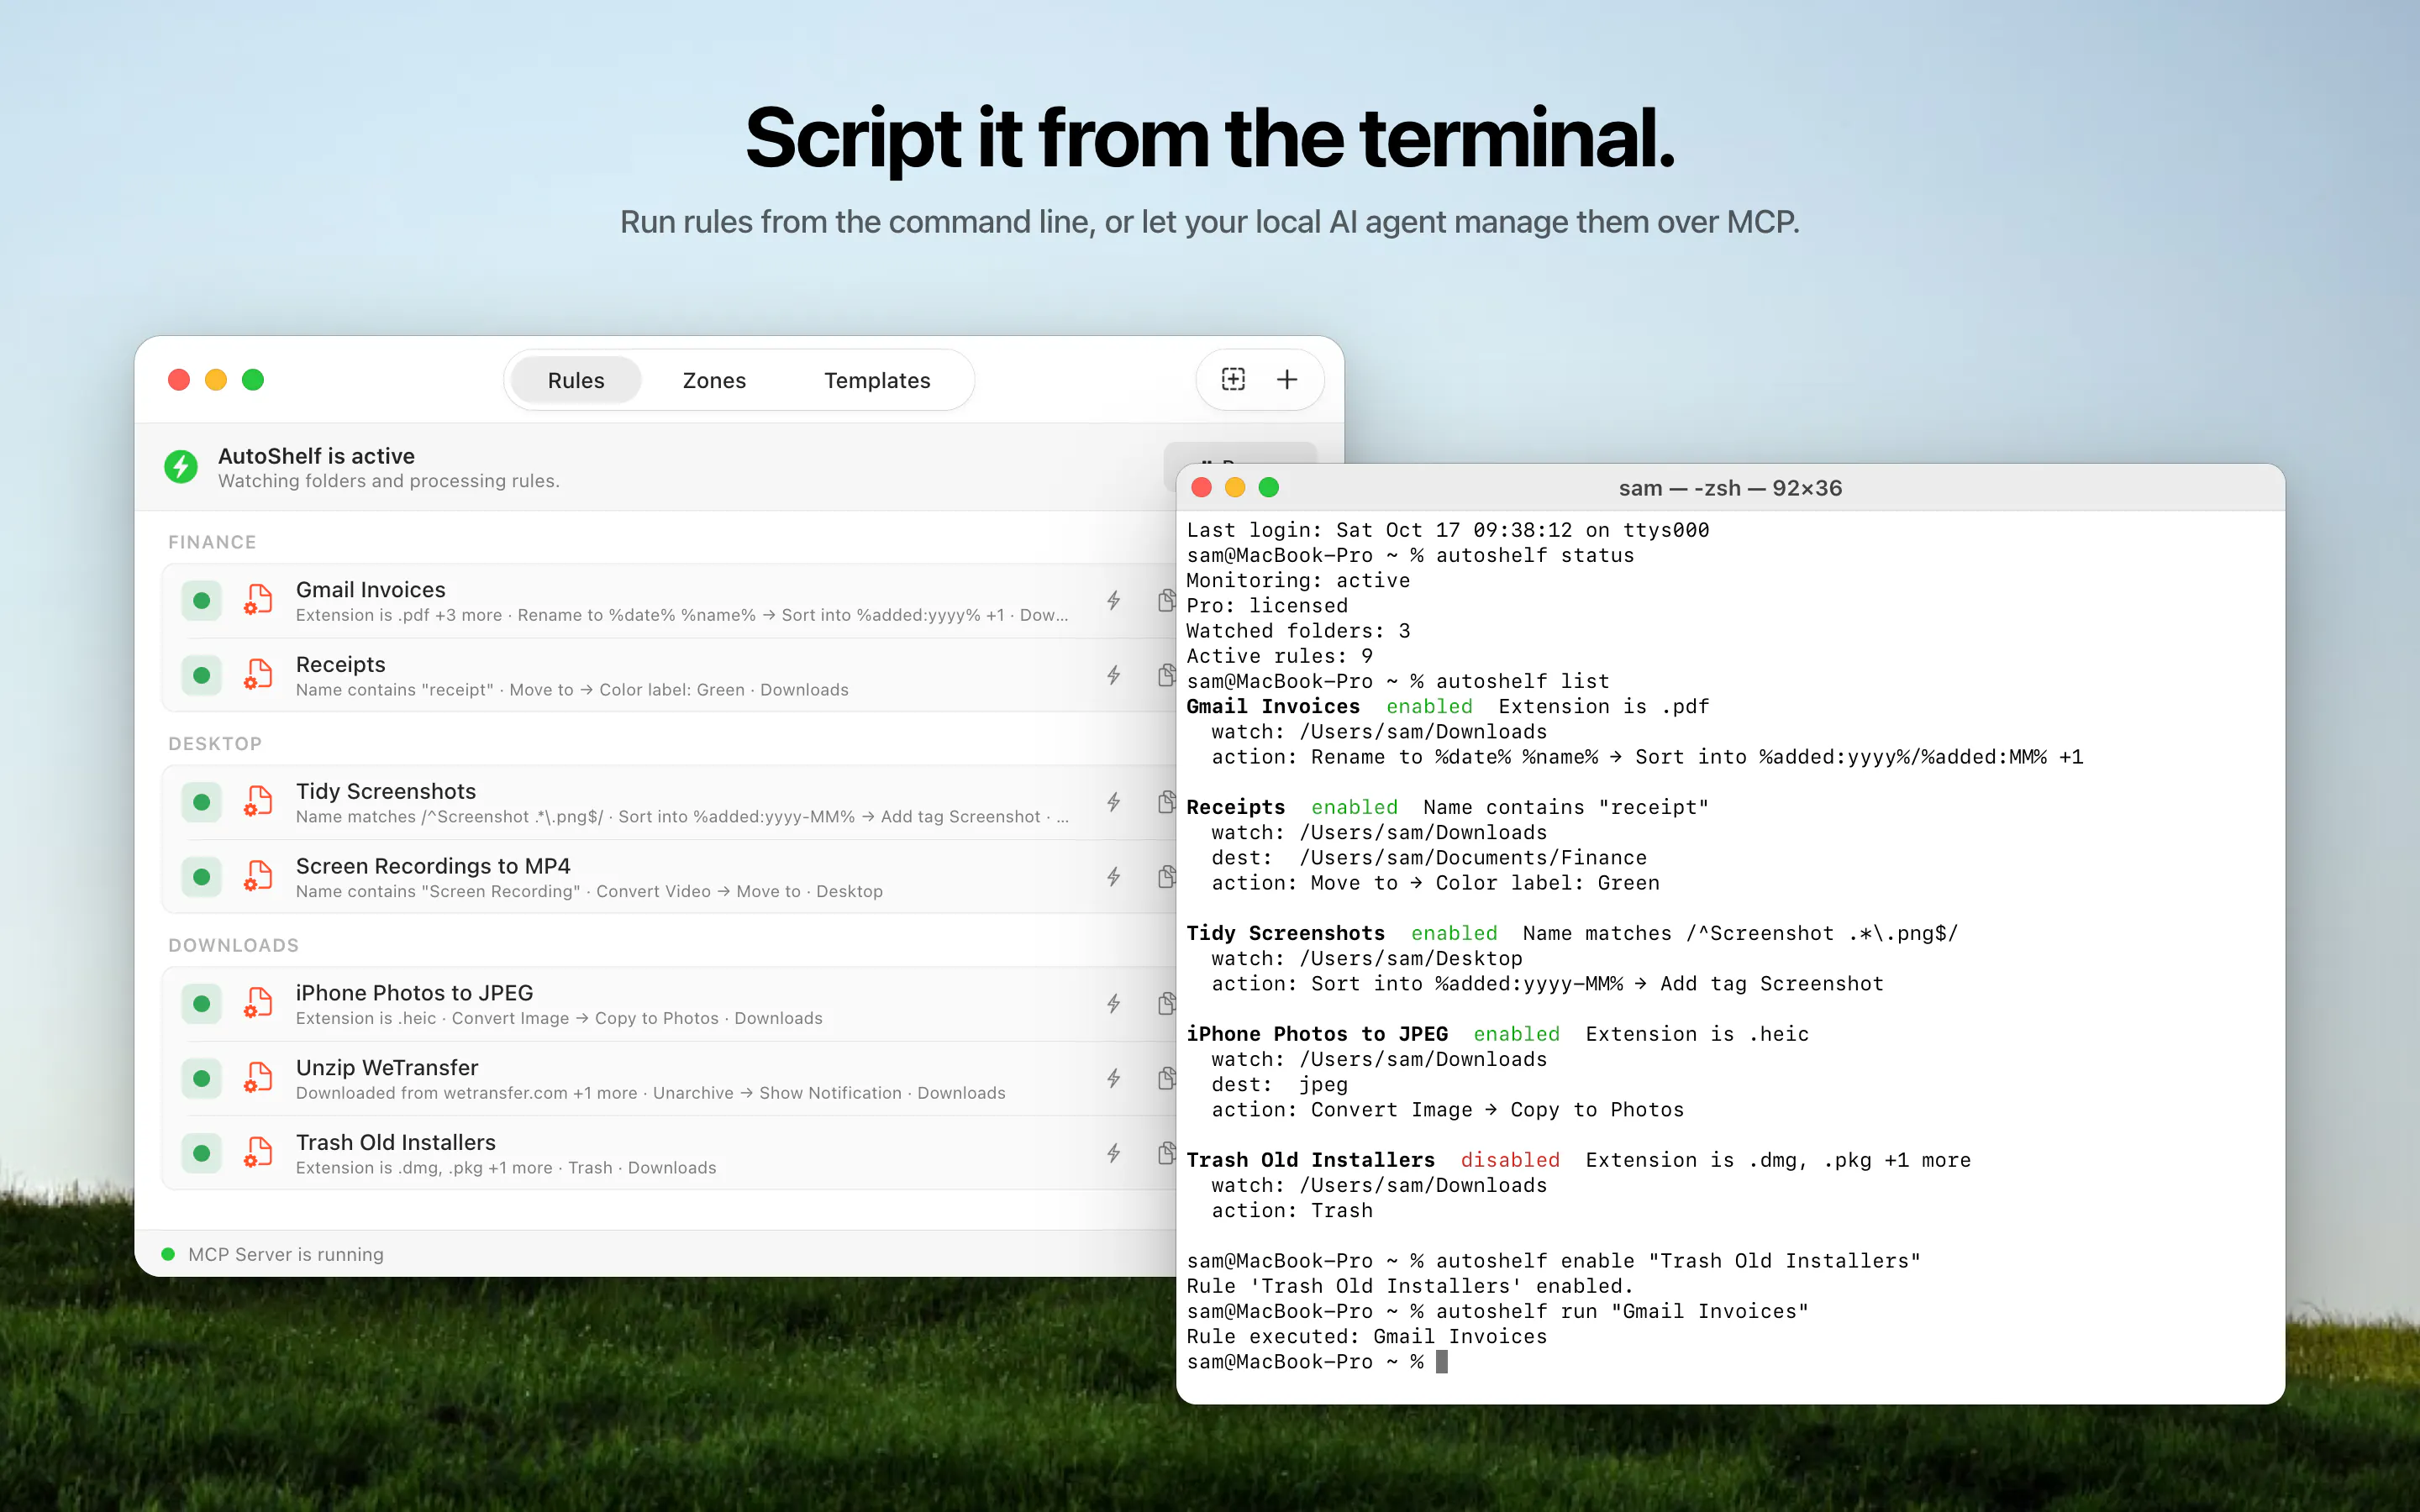2420x1512 pixels.
Task: Click 'Rule executed: Gmail Invoices' terminal line
Action: point(1366,1337)
